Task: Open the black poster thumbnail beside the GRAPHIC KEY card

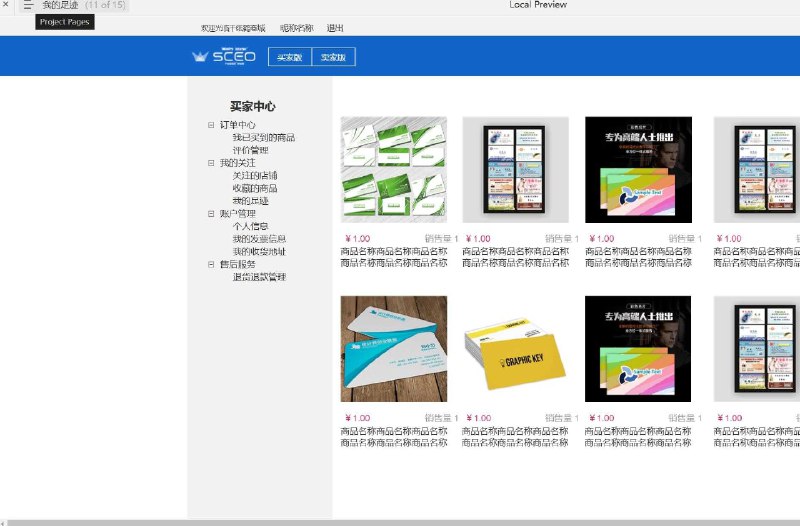Action: [638, 349]
